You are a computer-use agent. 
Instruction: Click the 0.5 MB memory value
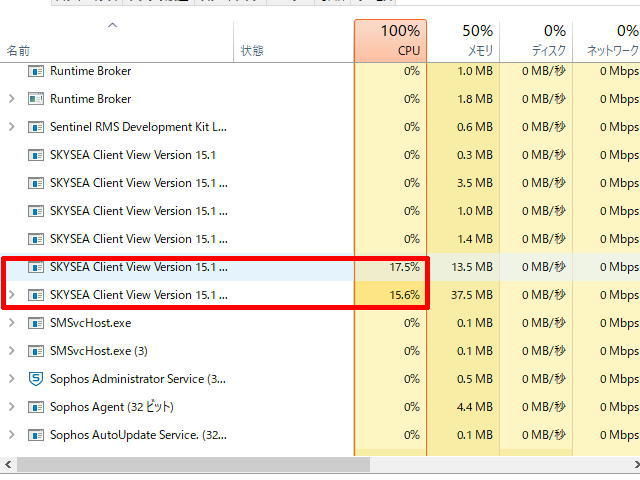475,379
